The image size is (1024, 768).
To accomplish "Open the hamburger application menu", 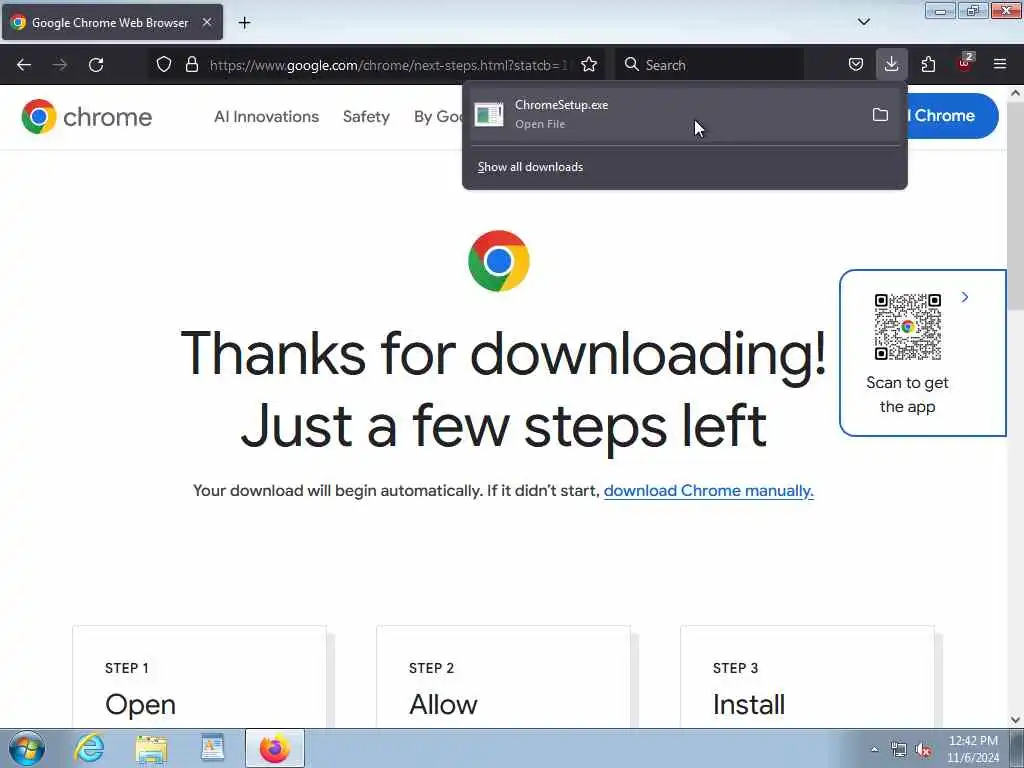I will click(1000, 64).
